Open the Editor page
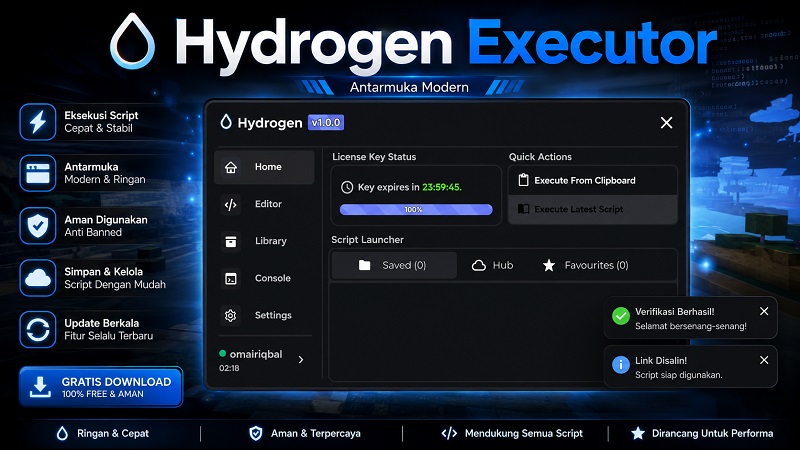The height and width of the screenshot is (450, 800). point(264,204)
